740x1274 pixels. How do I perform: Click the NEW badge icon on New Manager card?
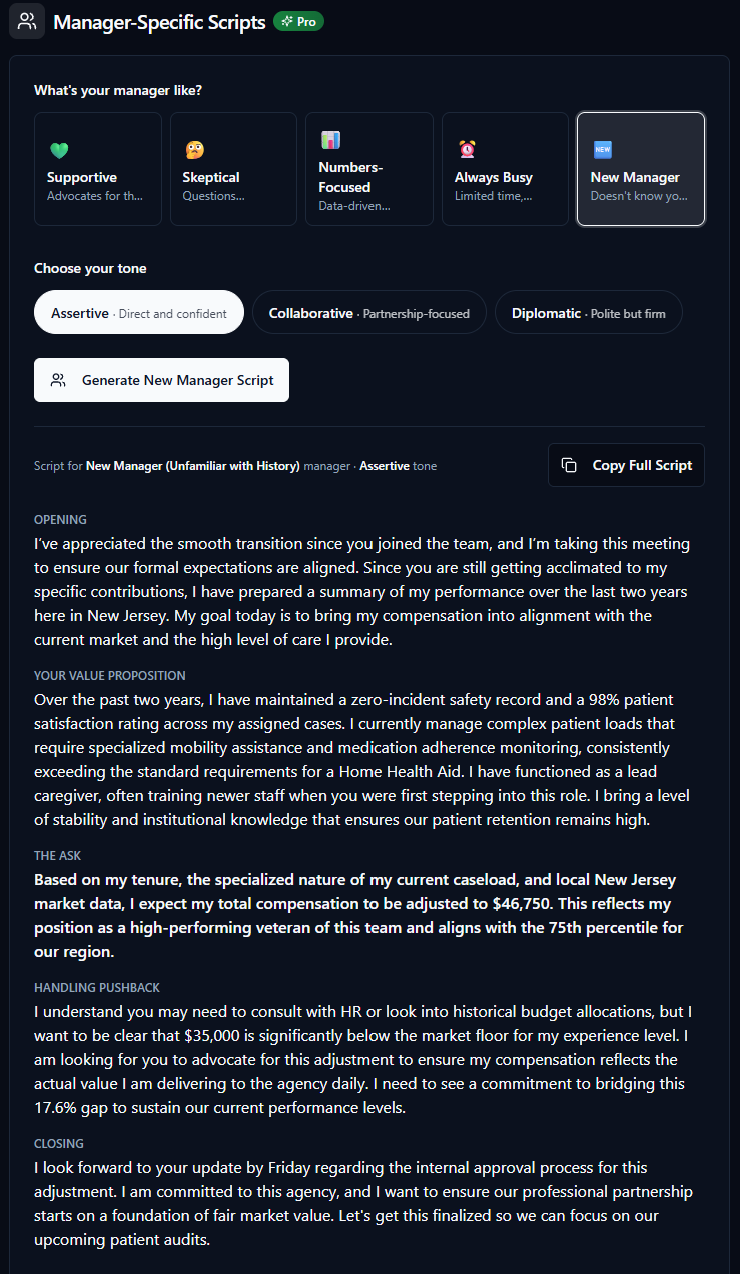[603, 149]
